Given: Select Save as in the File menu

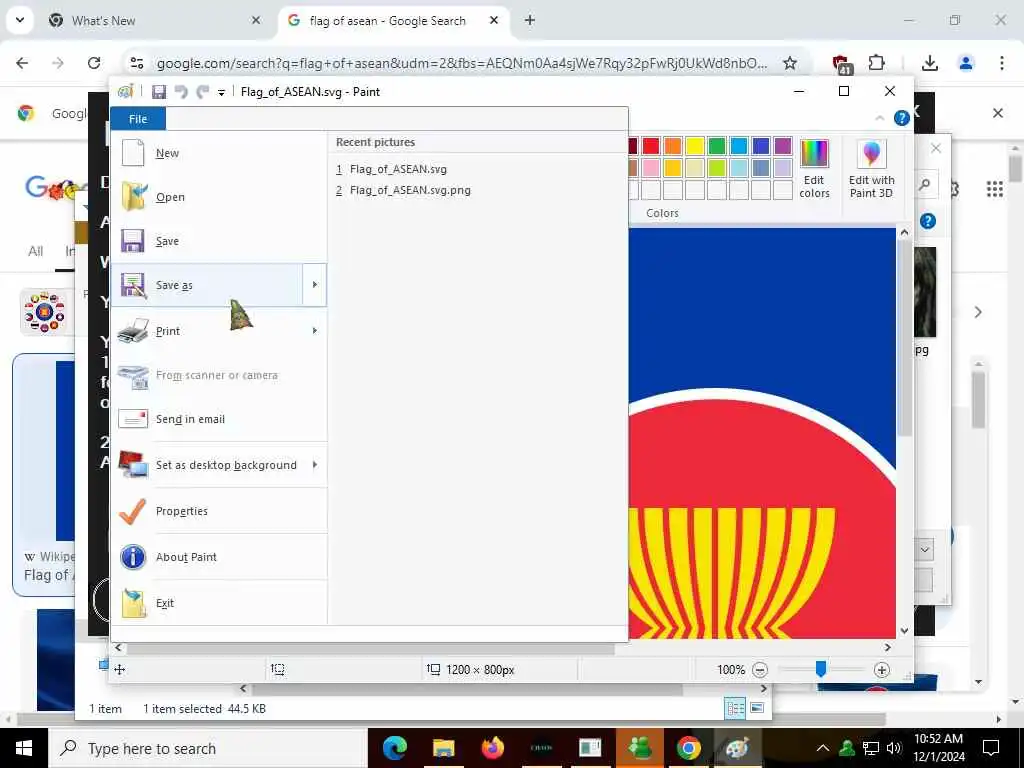Looking at the screenshot, I should click(x=207, y=285).
